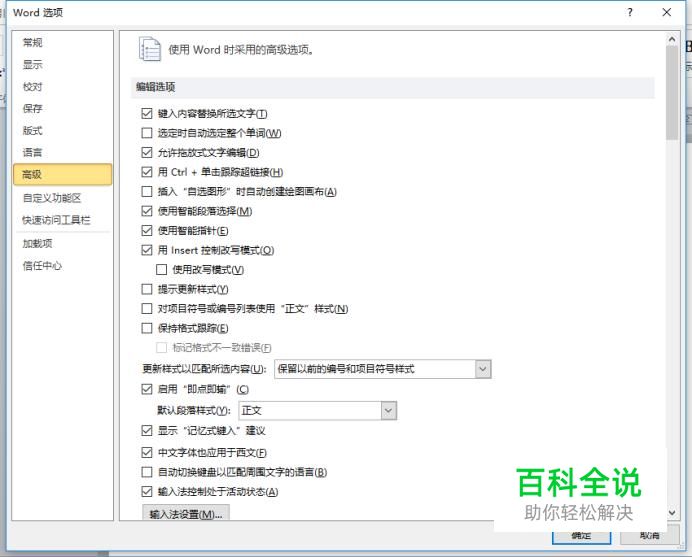Click the 使用 Word 时采用的高级选项 heading
Image resolution: width=692 pixels, height=557 pixels.
tap(241, 50)
